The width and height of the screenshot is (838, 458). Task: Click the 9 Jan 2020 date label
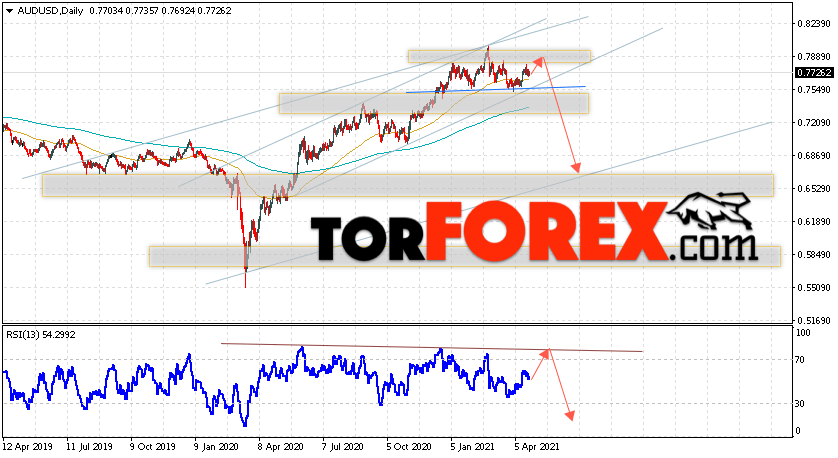216,446
